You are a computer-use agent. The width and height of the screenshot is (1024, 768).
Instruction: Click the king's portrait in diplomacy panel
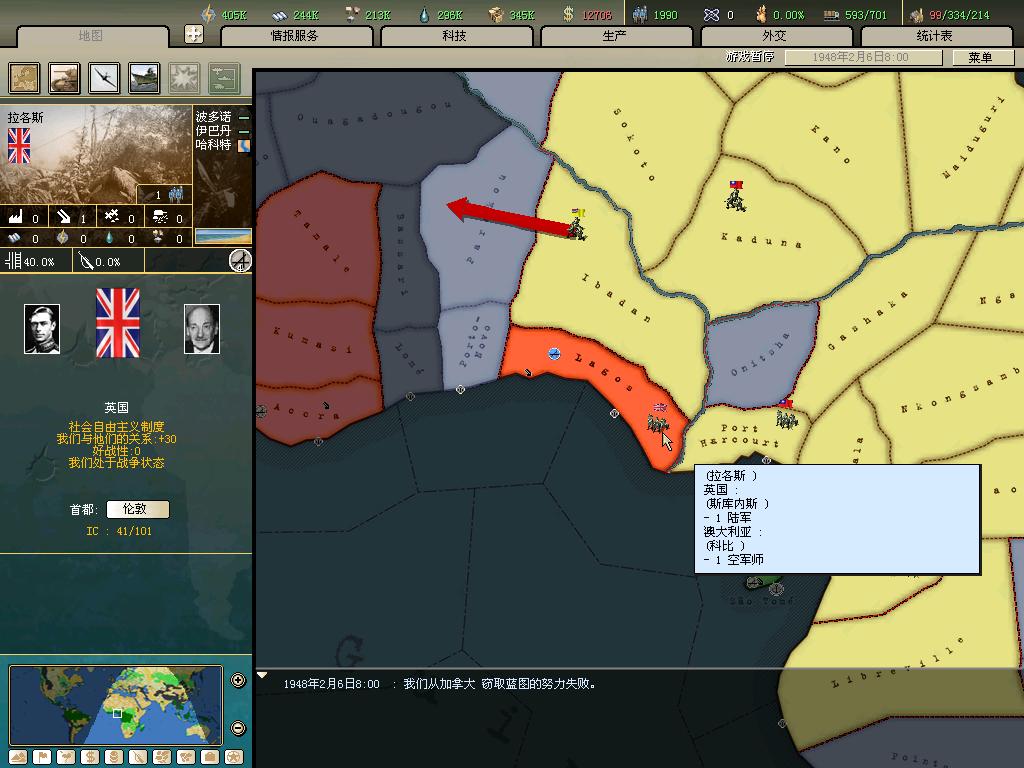(x=42, y=328)
